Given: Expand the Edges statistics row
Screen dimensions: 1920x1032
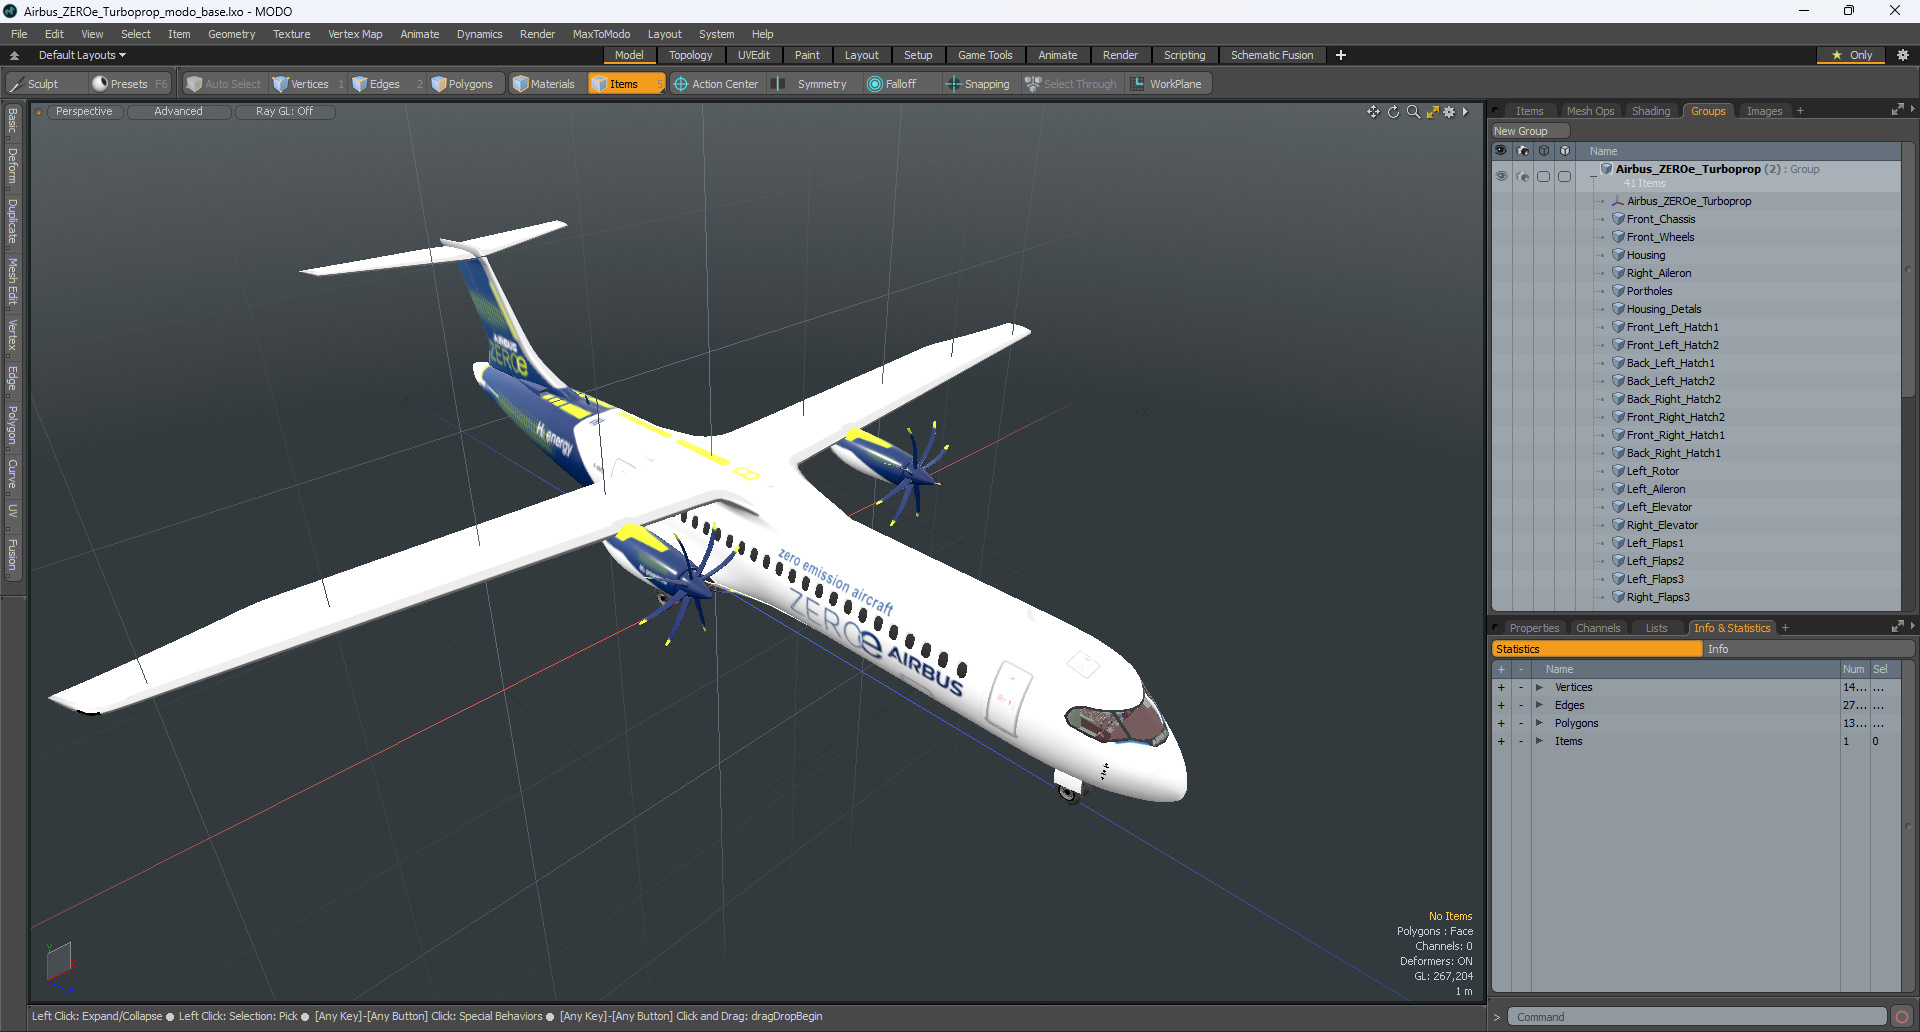Looking at the screenshot, I should (x=1539, y=705).
